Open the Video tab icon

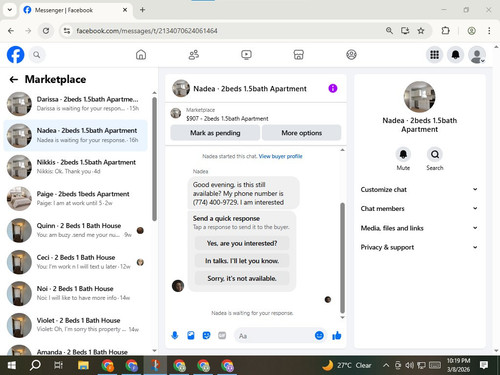[x=246, y=55]
